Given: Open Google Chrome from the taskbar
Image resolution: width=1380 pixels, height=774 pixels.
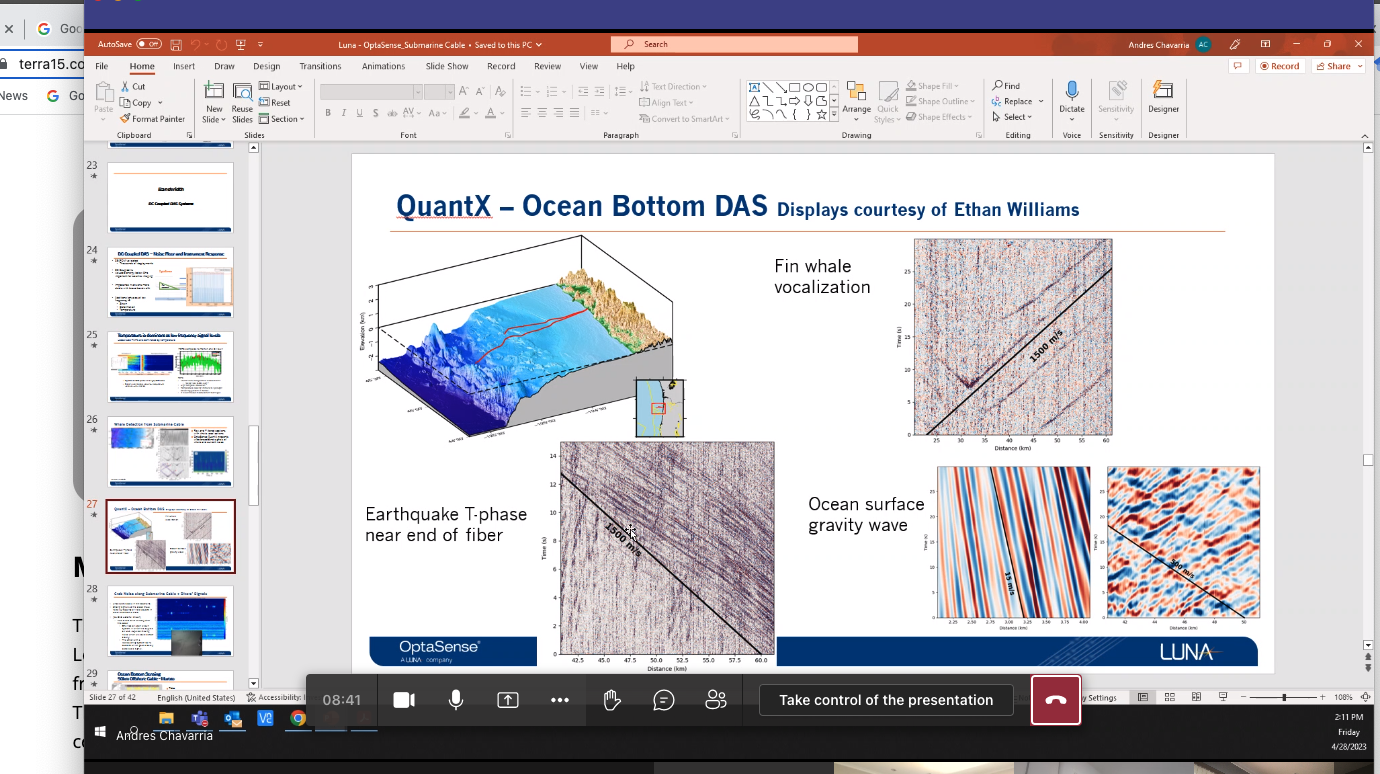Looking at the screenshot, I should point(298,718).
